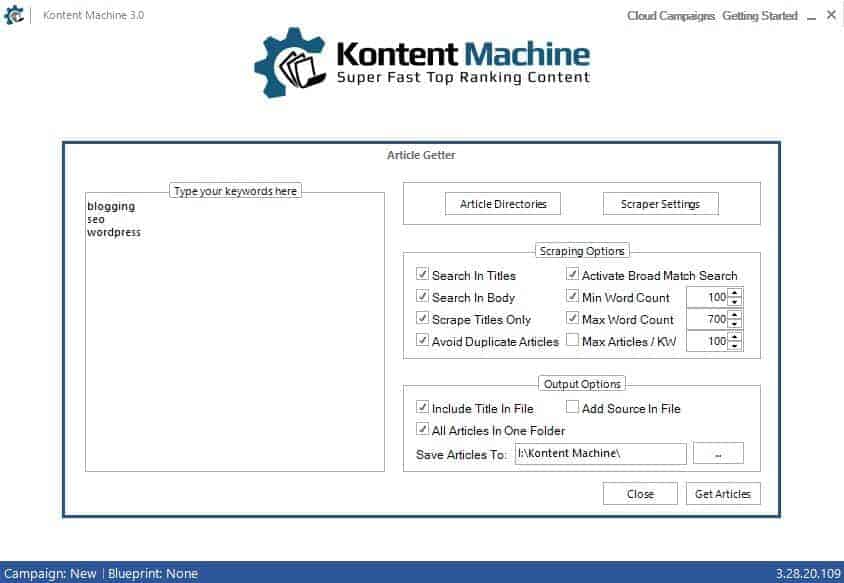
Task: Minimize the Kontent Machine window
Action: pos(812,16)
